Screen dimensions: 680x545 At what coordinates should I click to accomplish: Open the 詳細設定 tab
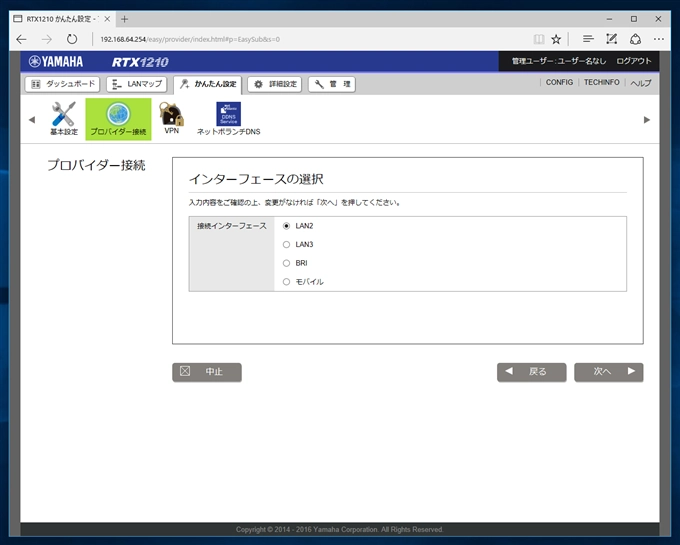(275, 84)
